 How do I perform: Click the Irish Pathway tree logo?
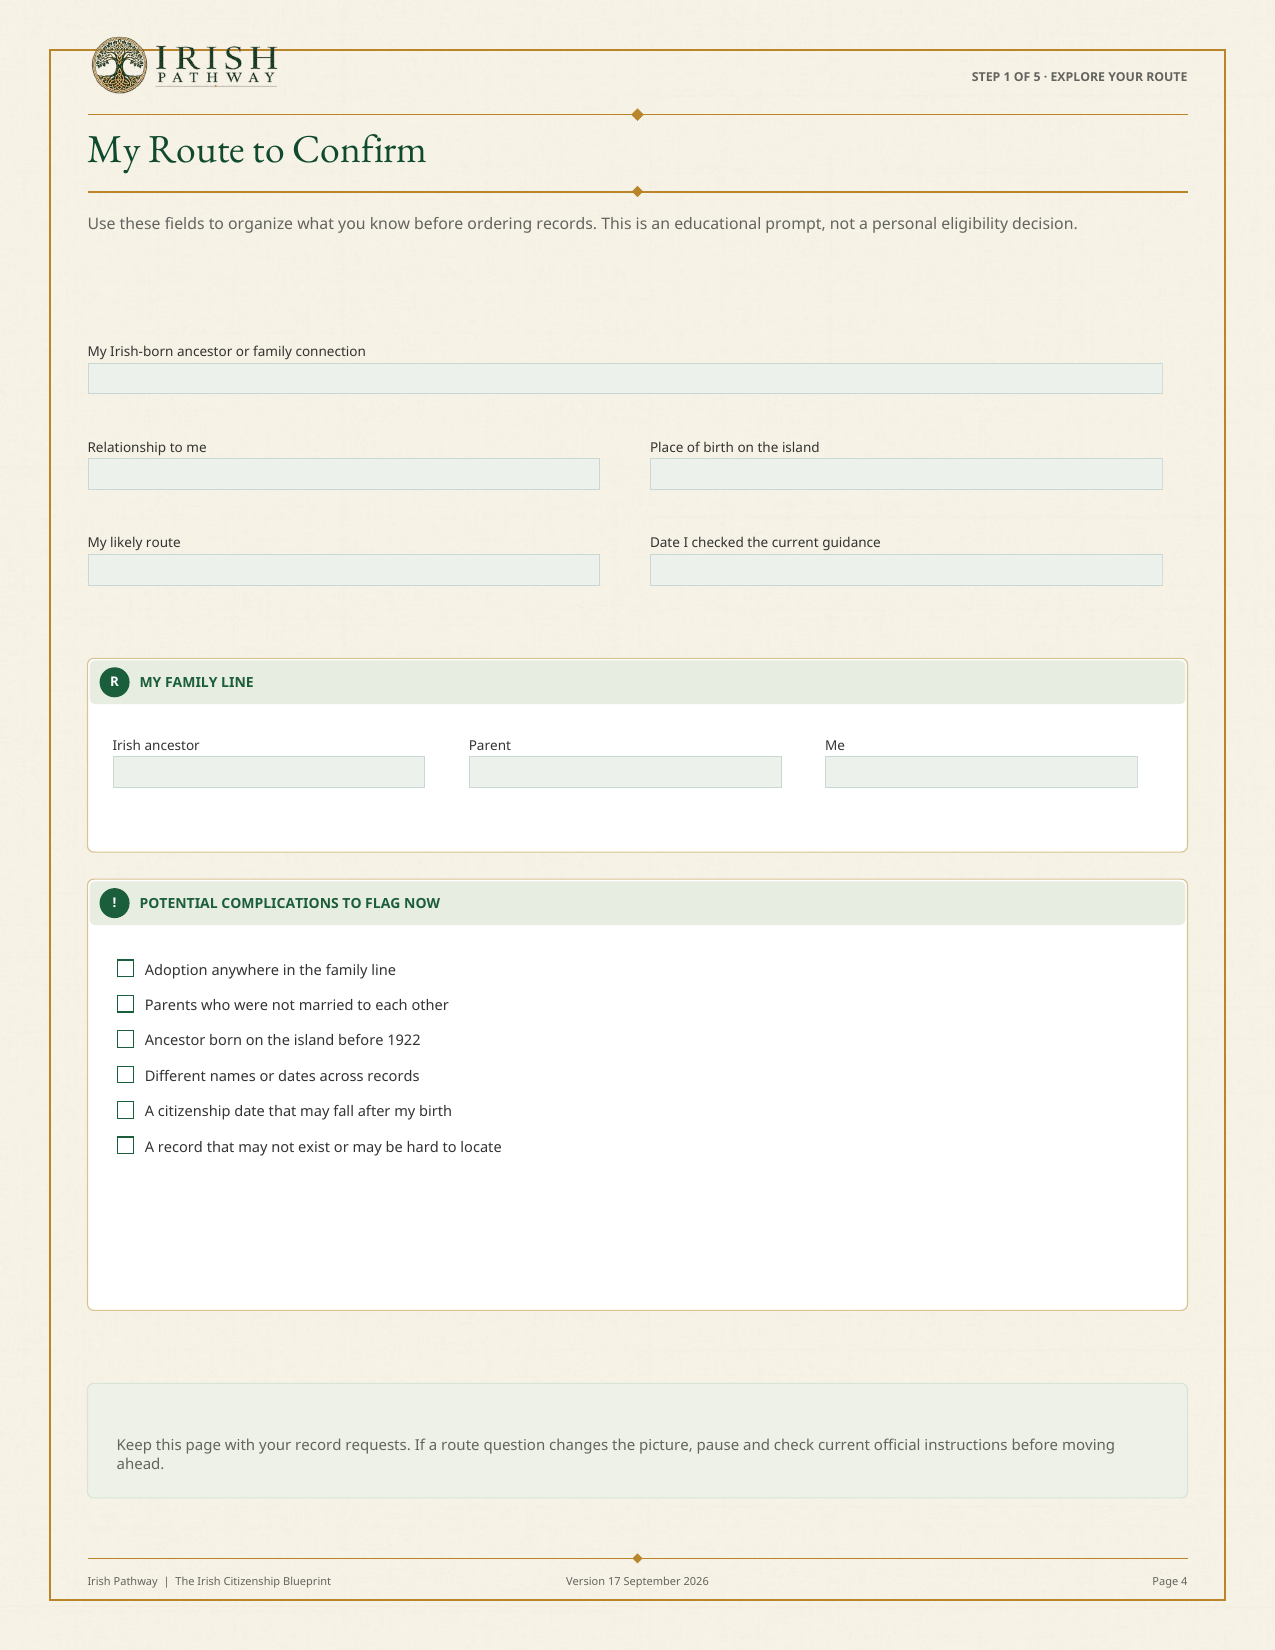point(119,65)
